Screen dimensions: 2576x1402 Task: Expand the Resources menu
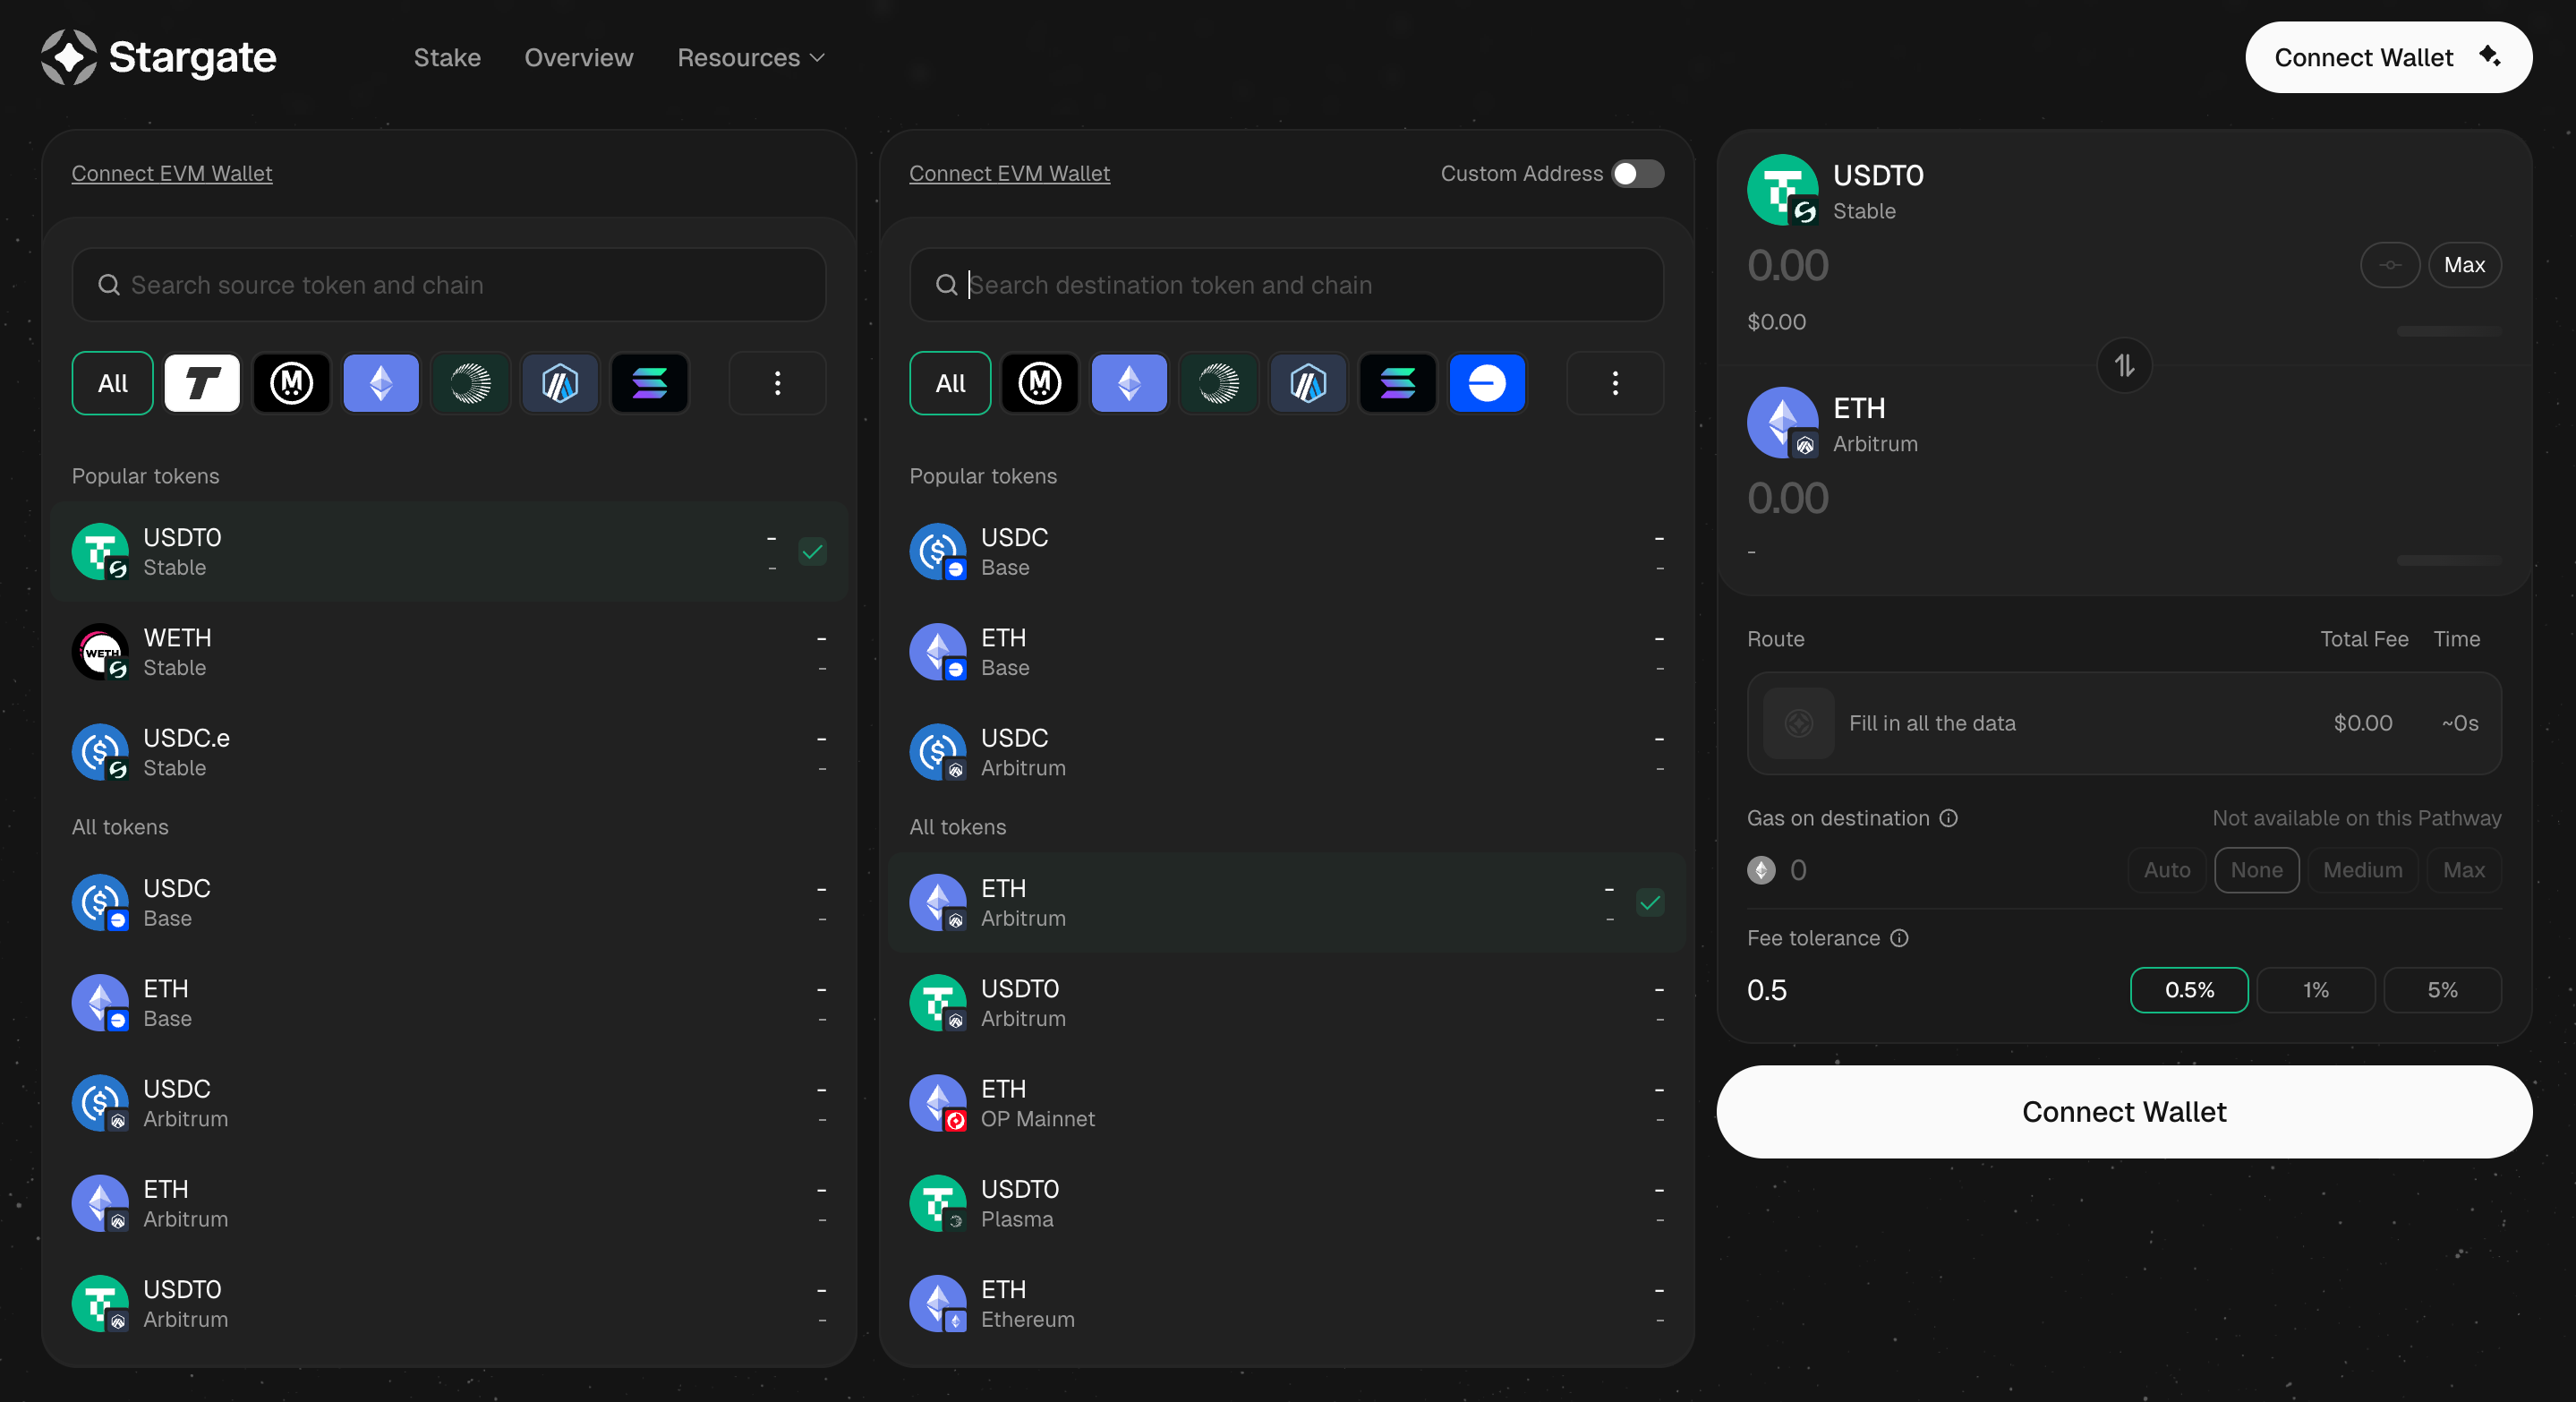pos(751,58)
